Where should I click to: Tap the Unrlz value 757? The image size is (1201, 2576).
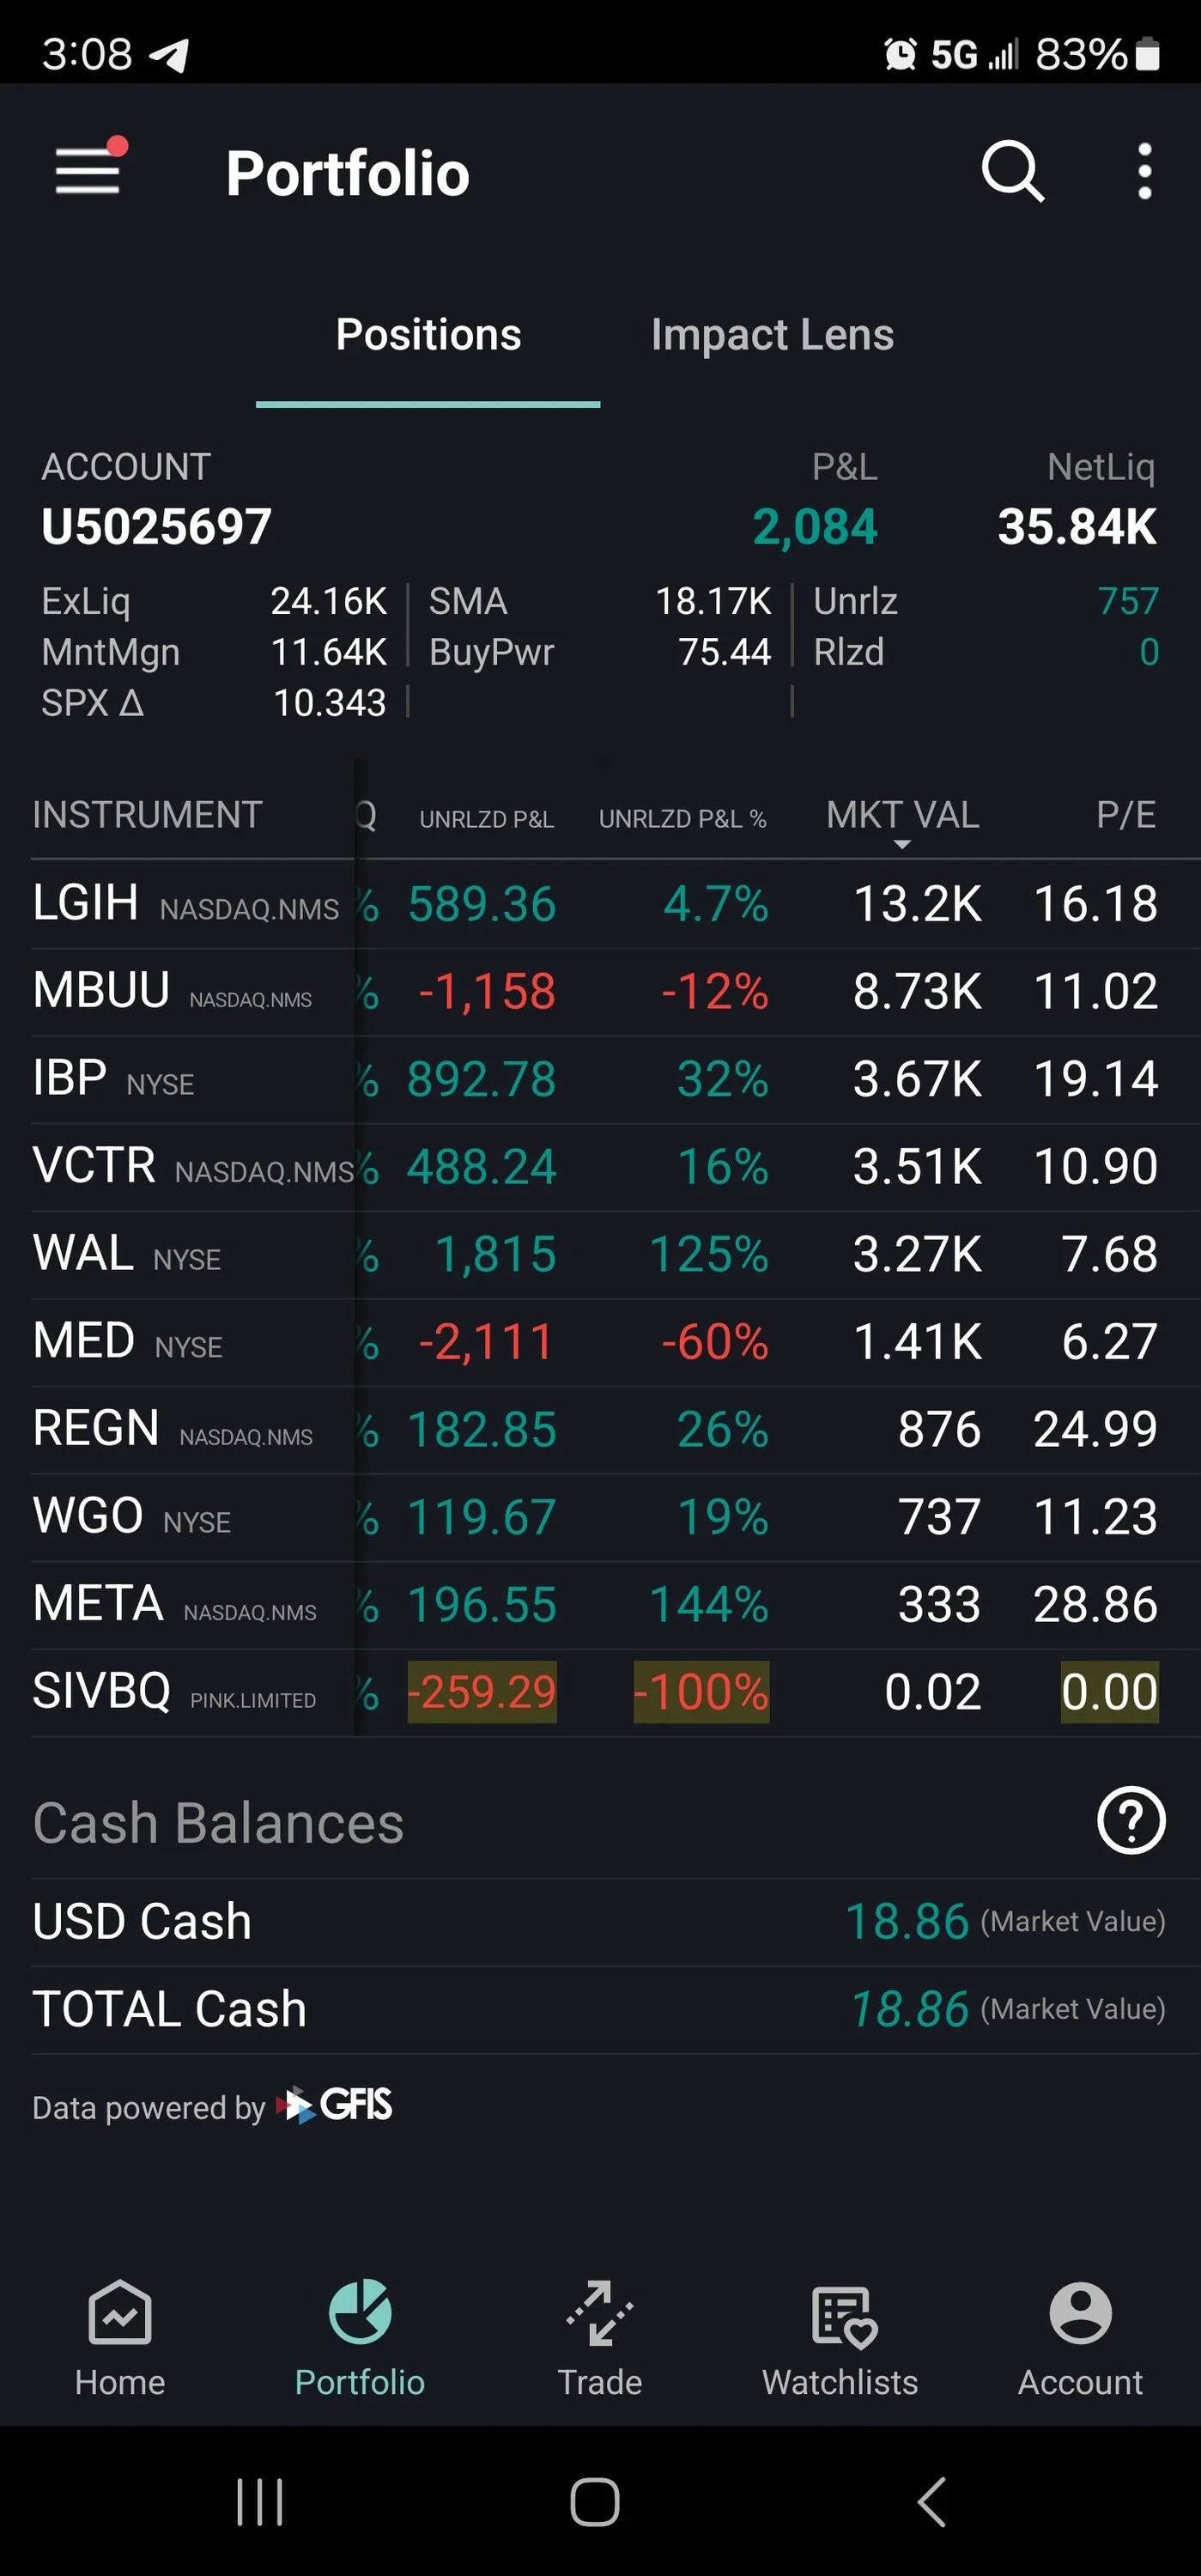[x=1128, y=601]
